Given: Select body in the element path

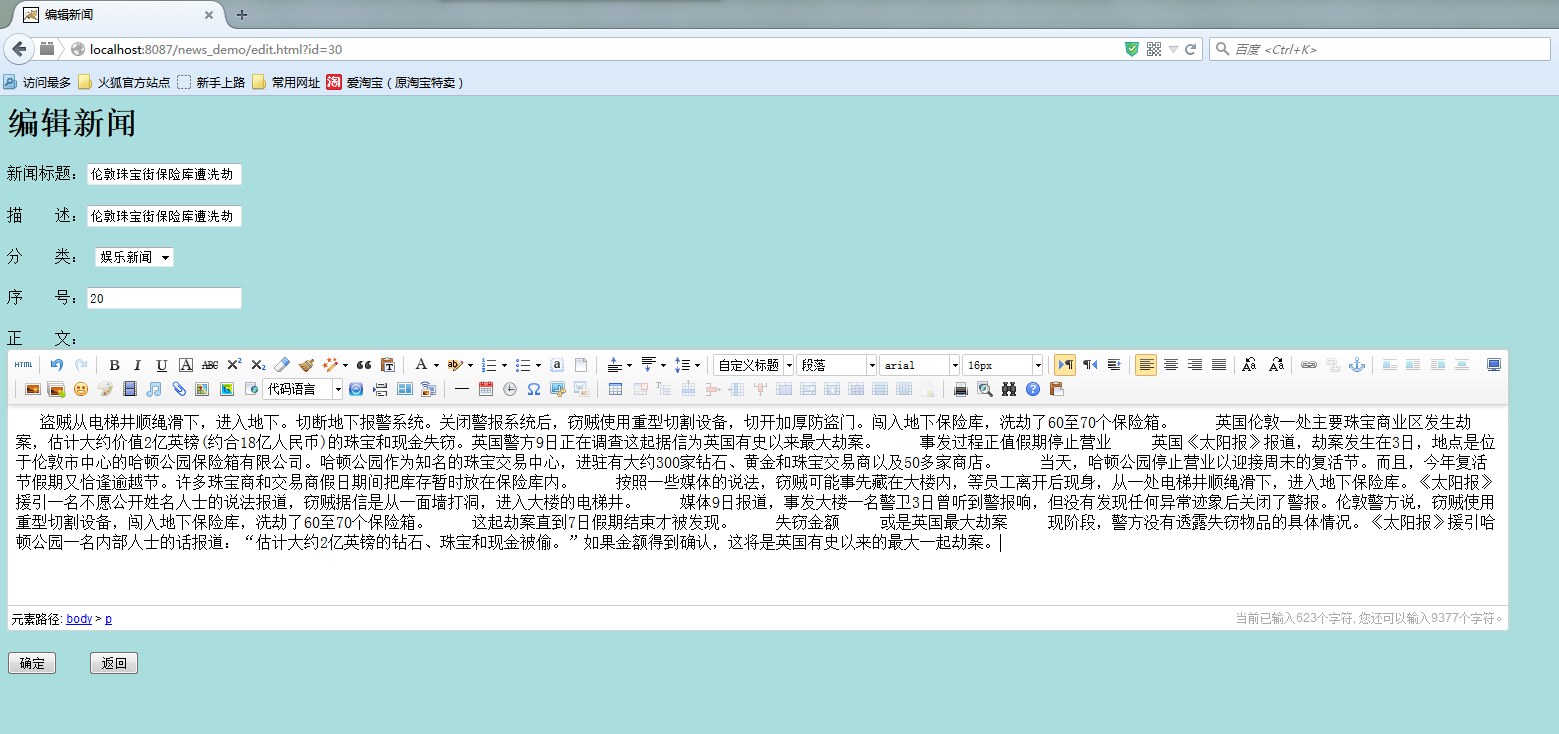Looking at the screenshot, I should 79,619.
